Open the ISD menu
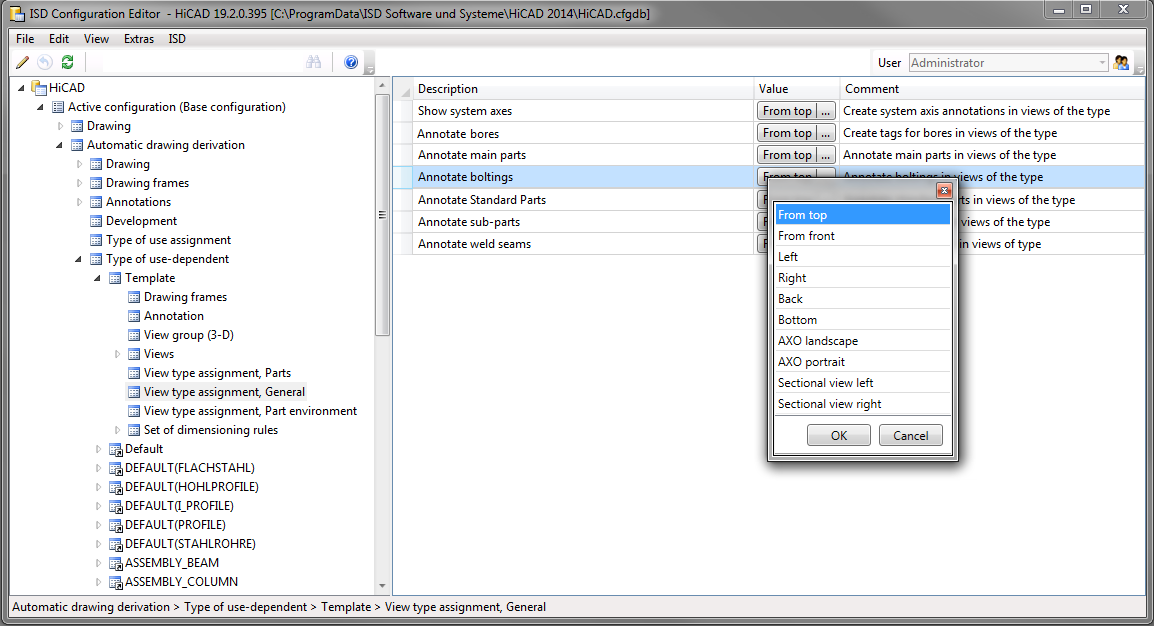The width and height of the screenshot is (1154, 626). tap(177, 39)
